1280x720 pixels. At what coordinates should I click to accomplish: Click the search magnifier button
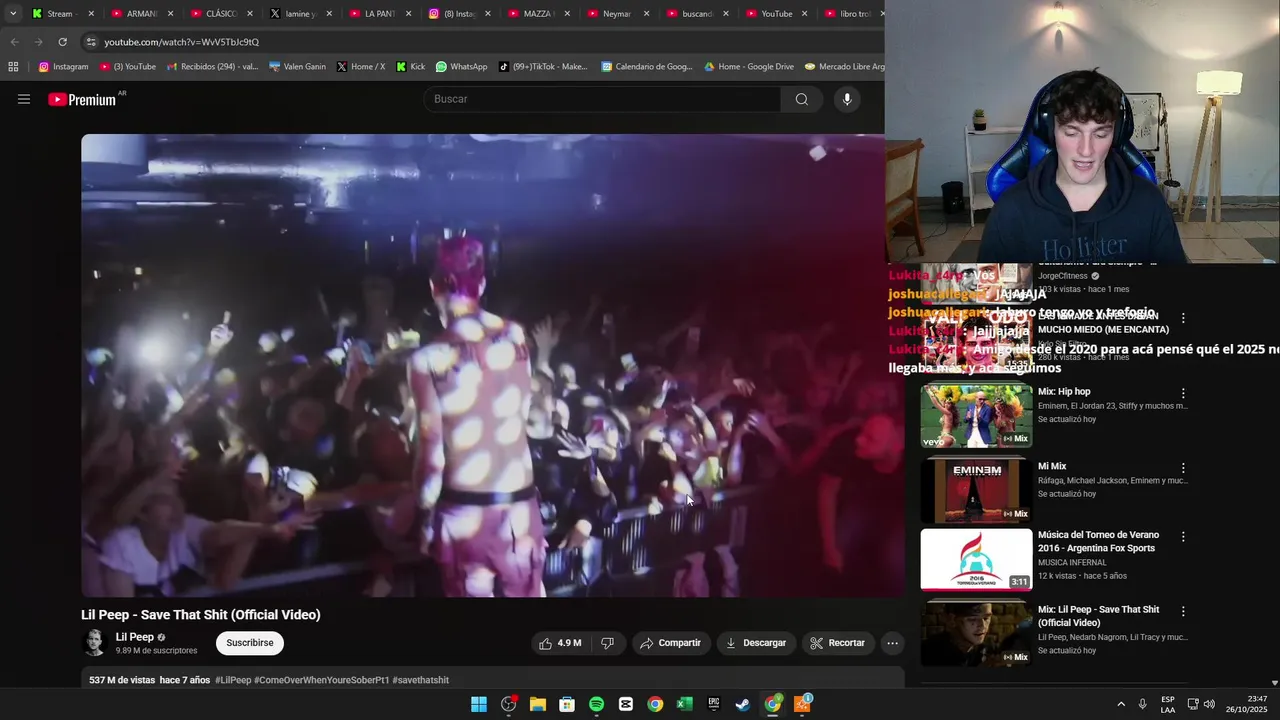pyautogui.click(x=801, y=99)
